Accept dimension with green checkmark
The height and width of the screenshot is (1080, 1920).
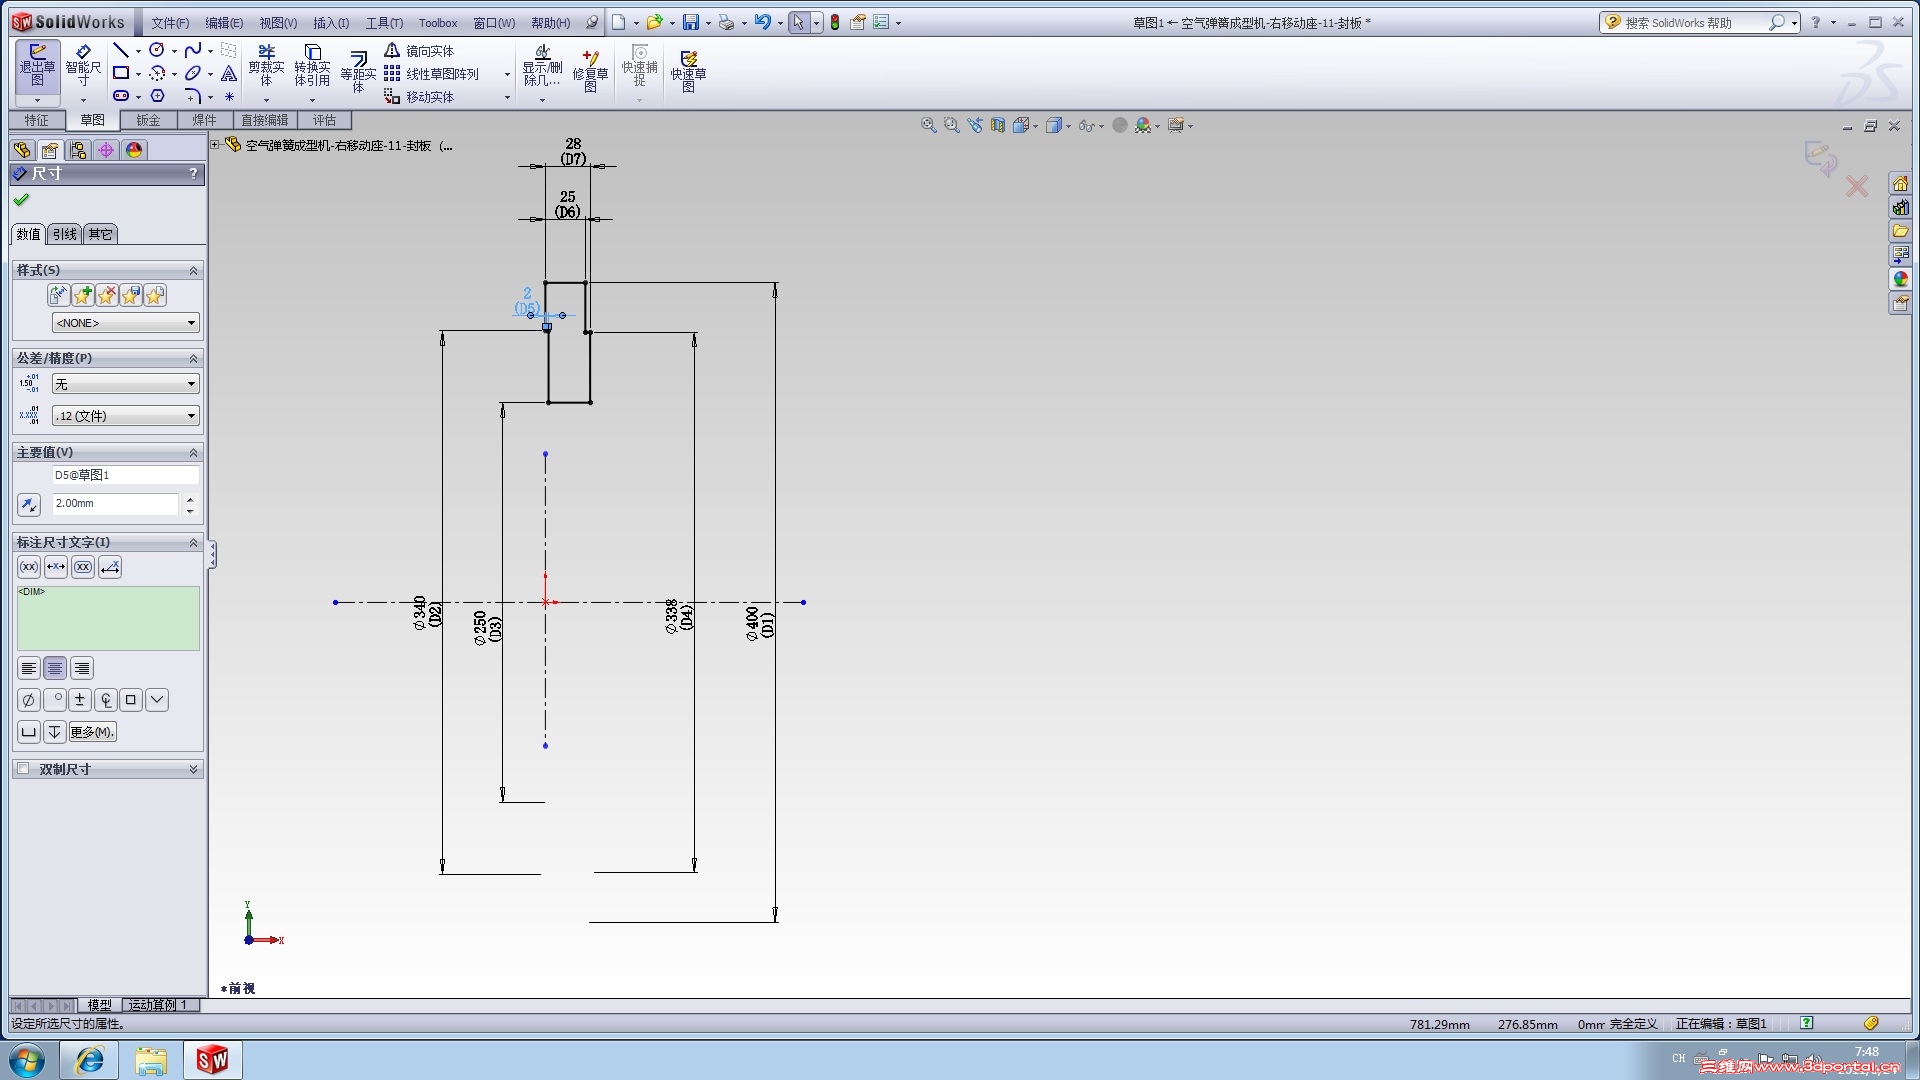click(x=21, y=200)
